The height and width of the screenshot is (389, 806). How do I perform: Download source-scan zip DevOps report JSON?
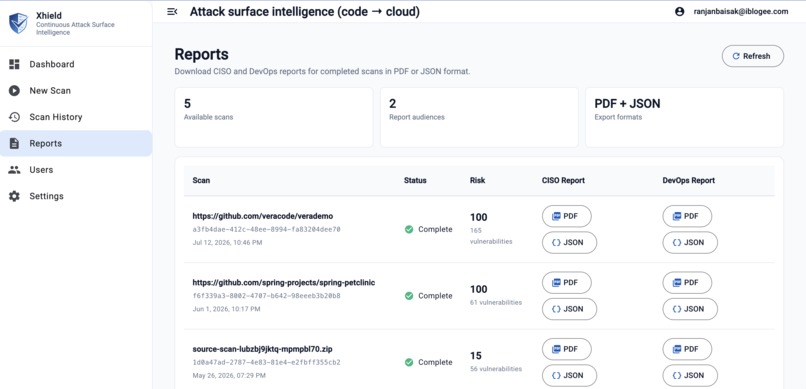pyautogui.click(x=690, y=375)
